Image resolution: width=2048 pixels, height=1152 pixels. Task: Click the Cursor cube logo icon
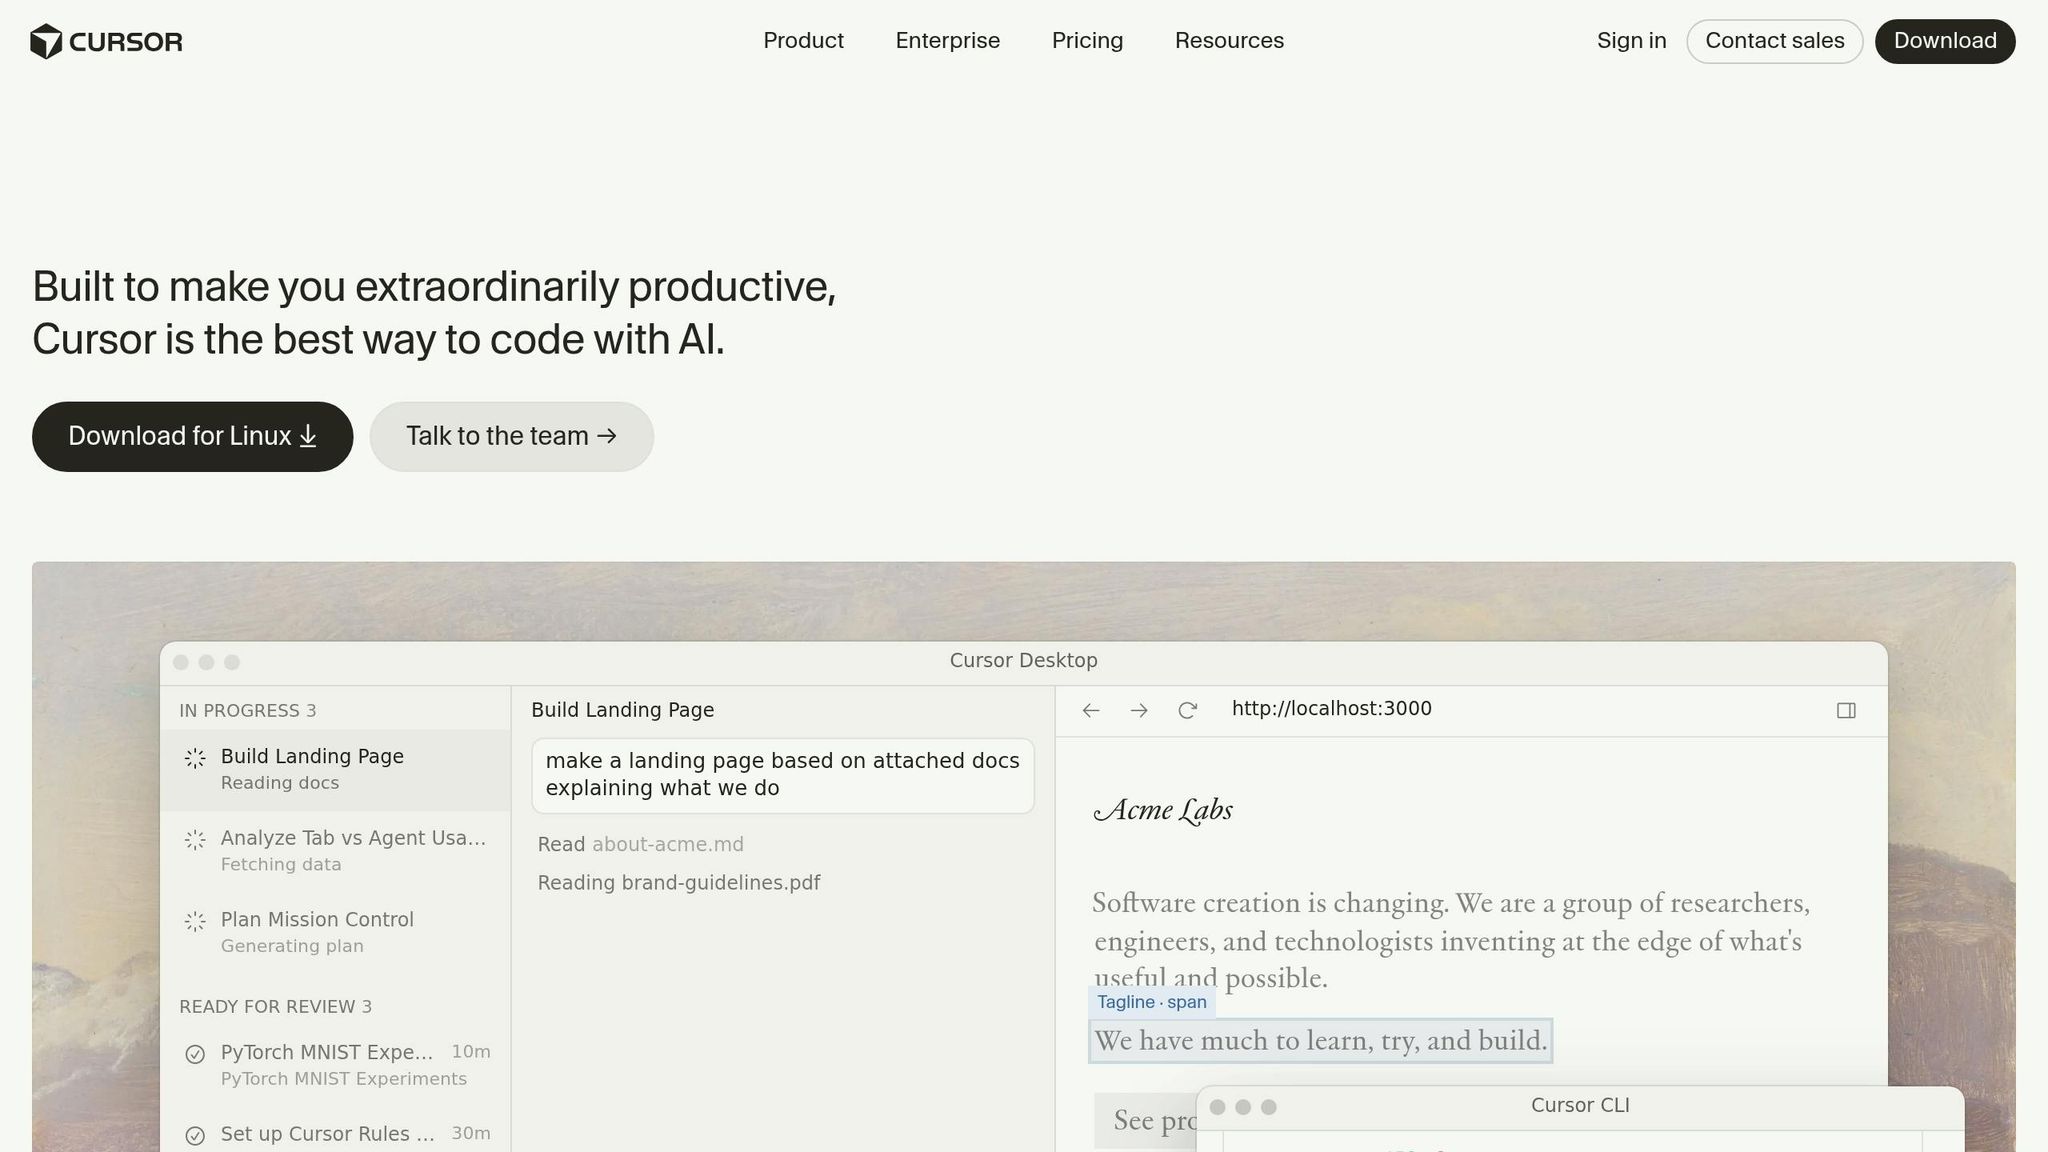click(46, 41)
